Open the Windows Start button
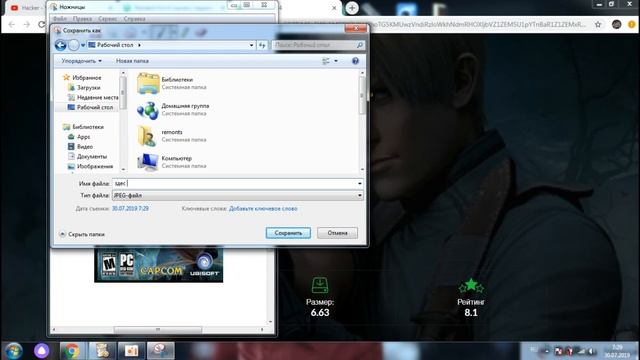Image resolution: width=640 pixels, height=360 pixels. click(x=13, y=351)
